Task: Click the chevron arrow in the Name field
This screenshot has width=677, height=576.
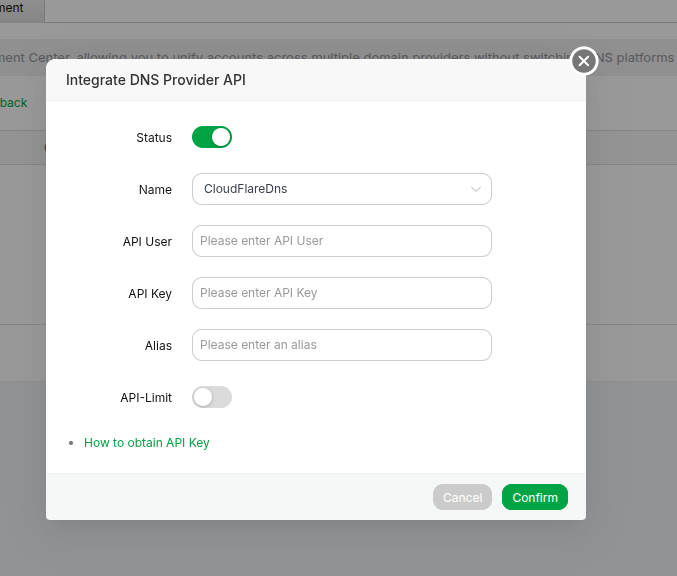Action: pos(476,189)
